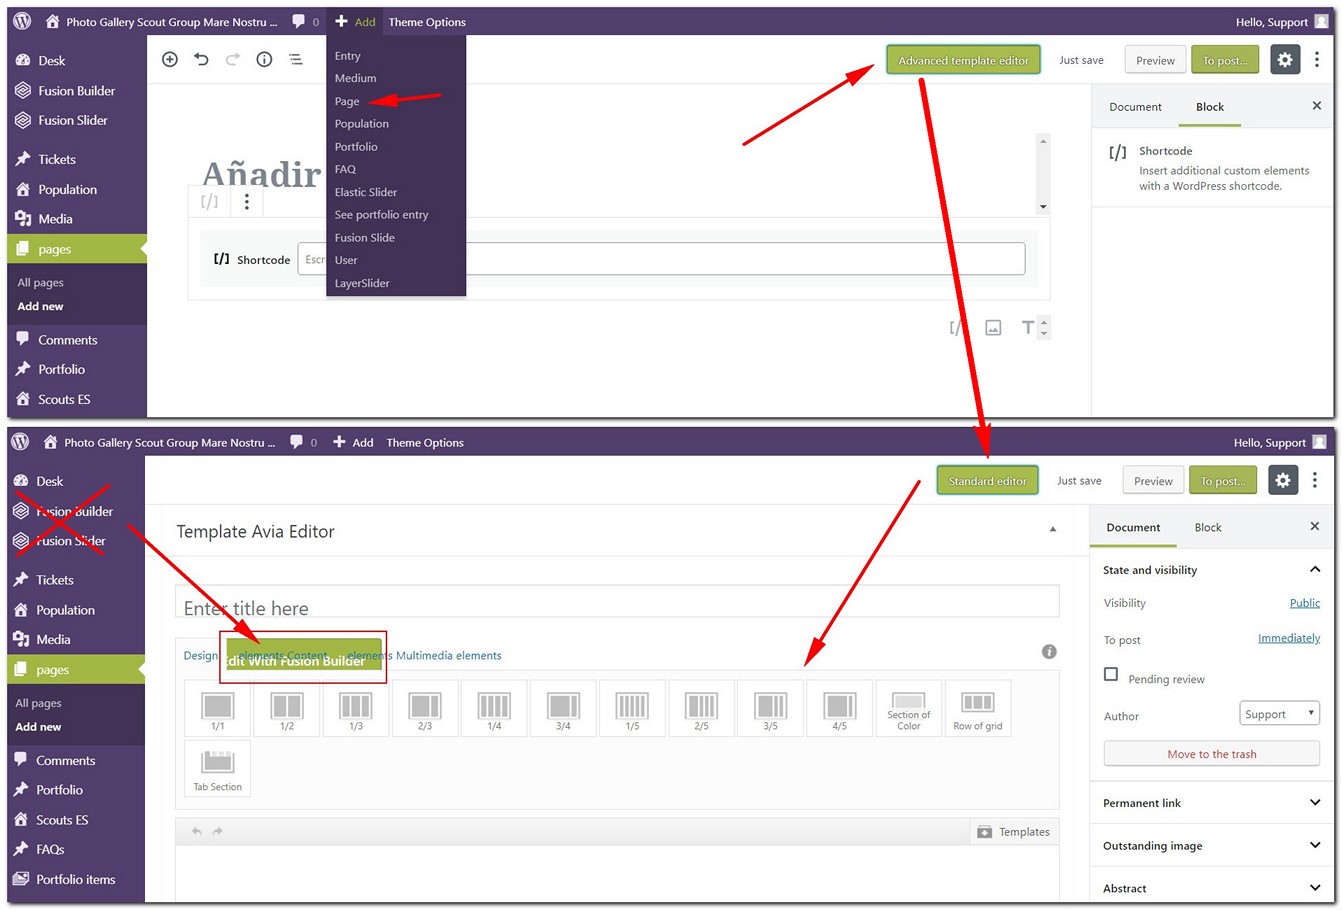Click Preview in the lower screenshot
Image resolution: width=1342 pixels, height=910 pixels.
click(x=1153, y=481)
